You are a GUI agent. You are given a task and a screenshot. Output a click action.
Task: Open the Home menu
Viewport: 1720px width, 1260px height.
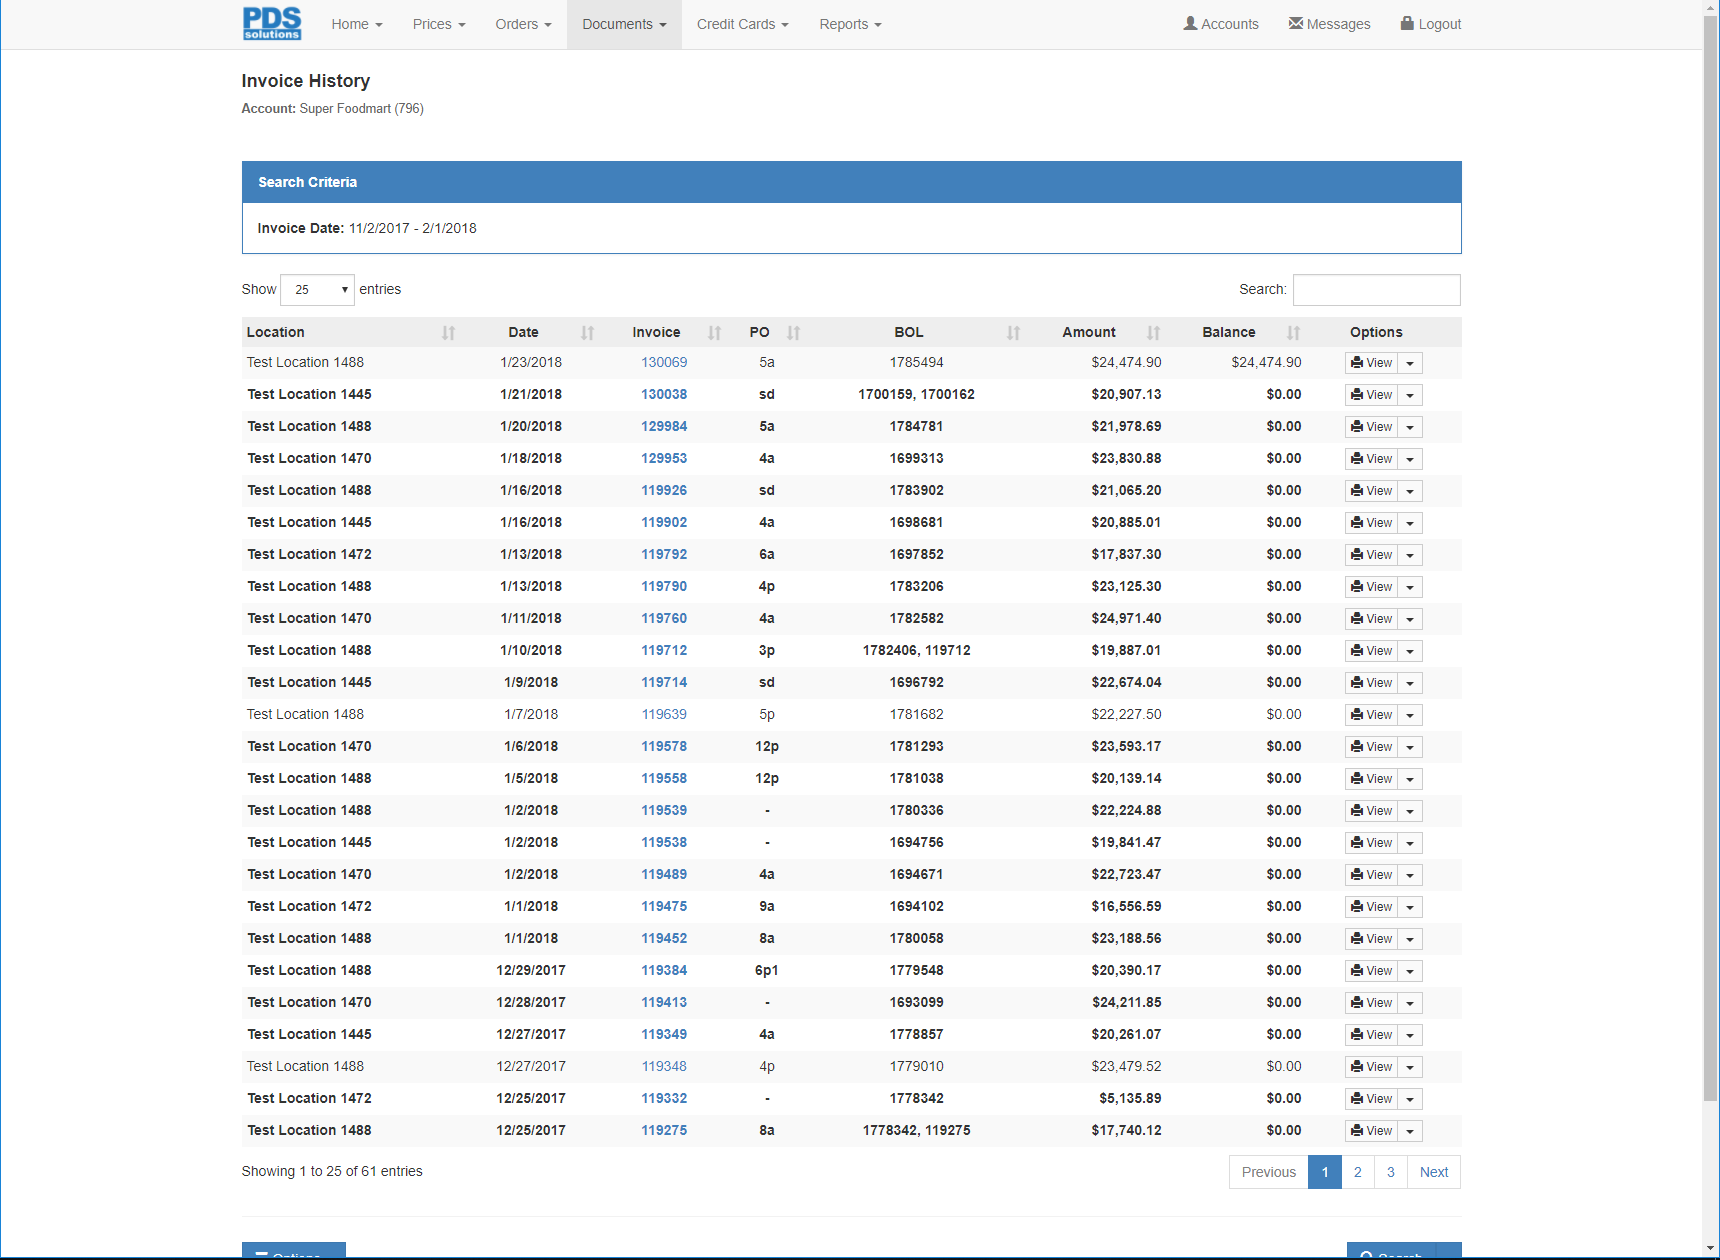click(x=356, y=24)
